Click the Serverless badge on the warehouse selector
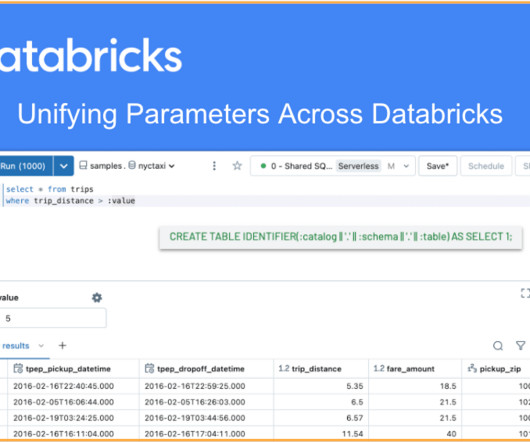530x442 pixels. point(358,166)
